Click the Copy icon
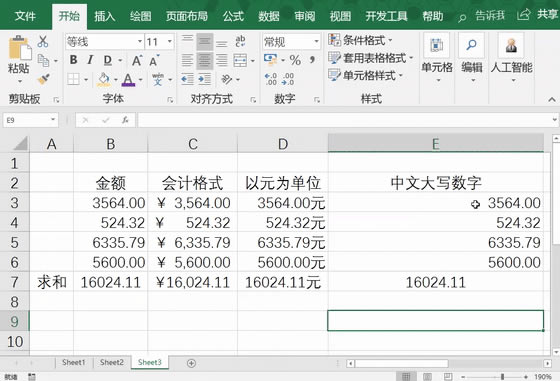 point(44,60)
